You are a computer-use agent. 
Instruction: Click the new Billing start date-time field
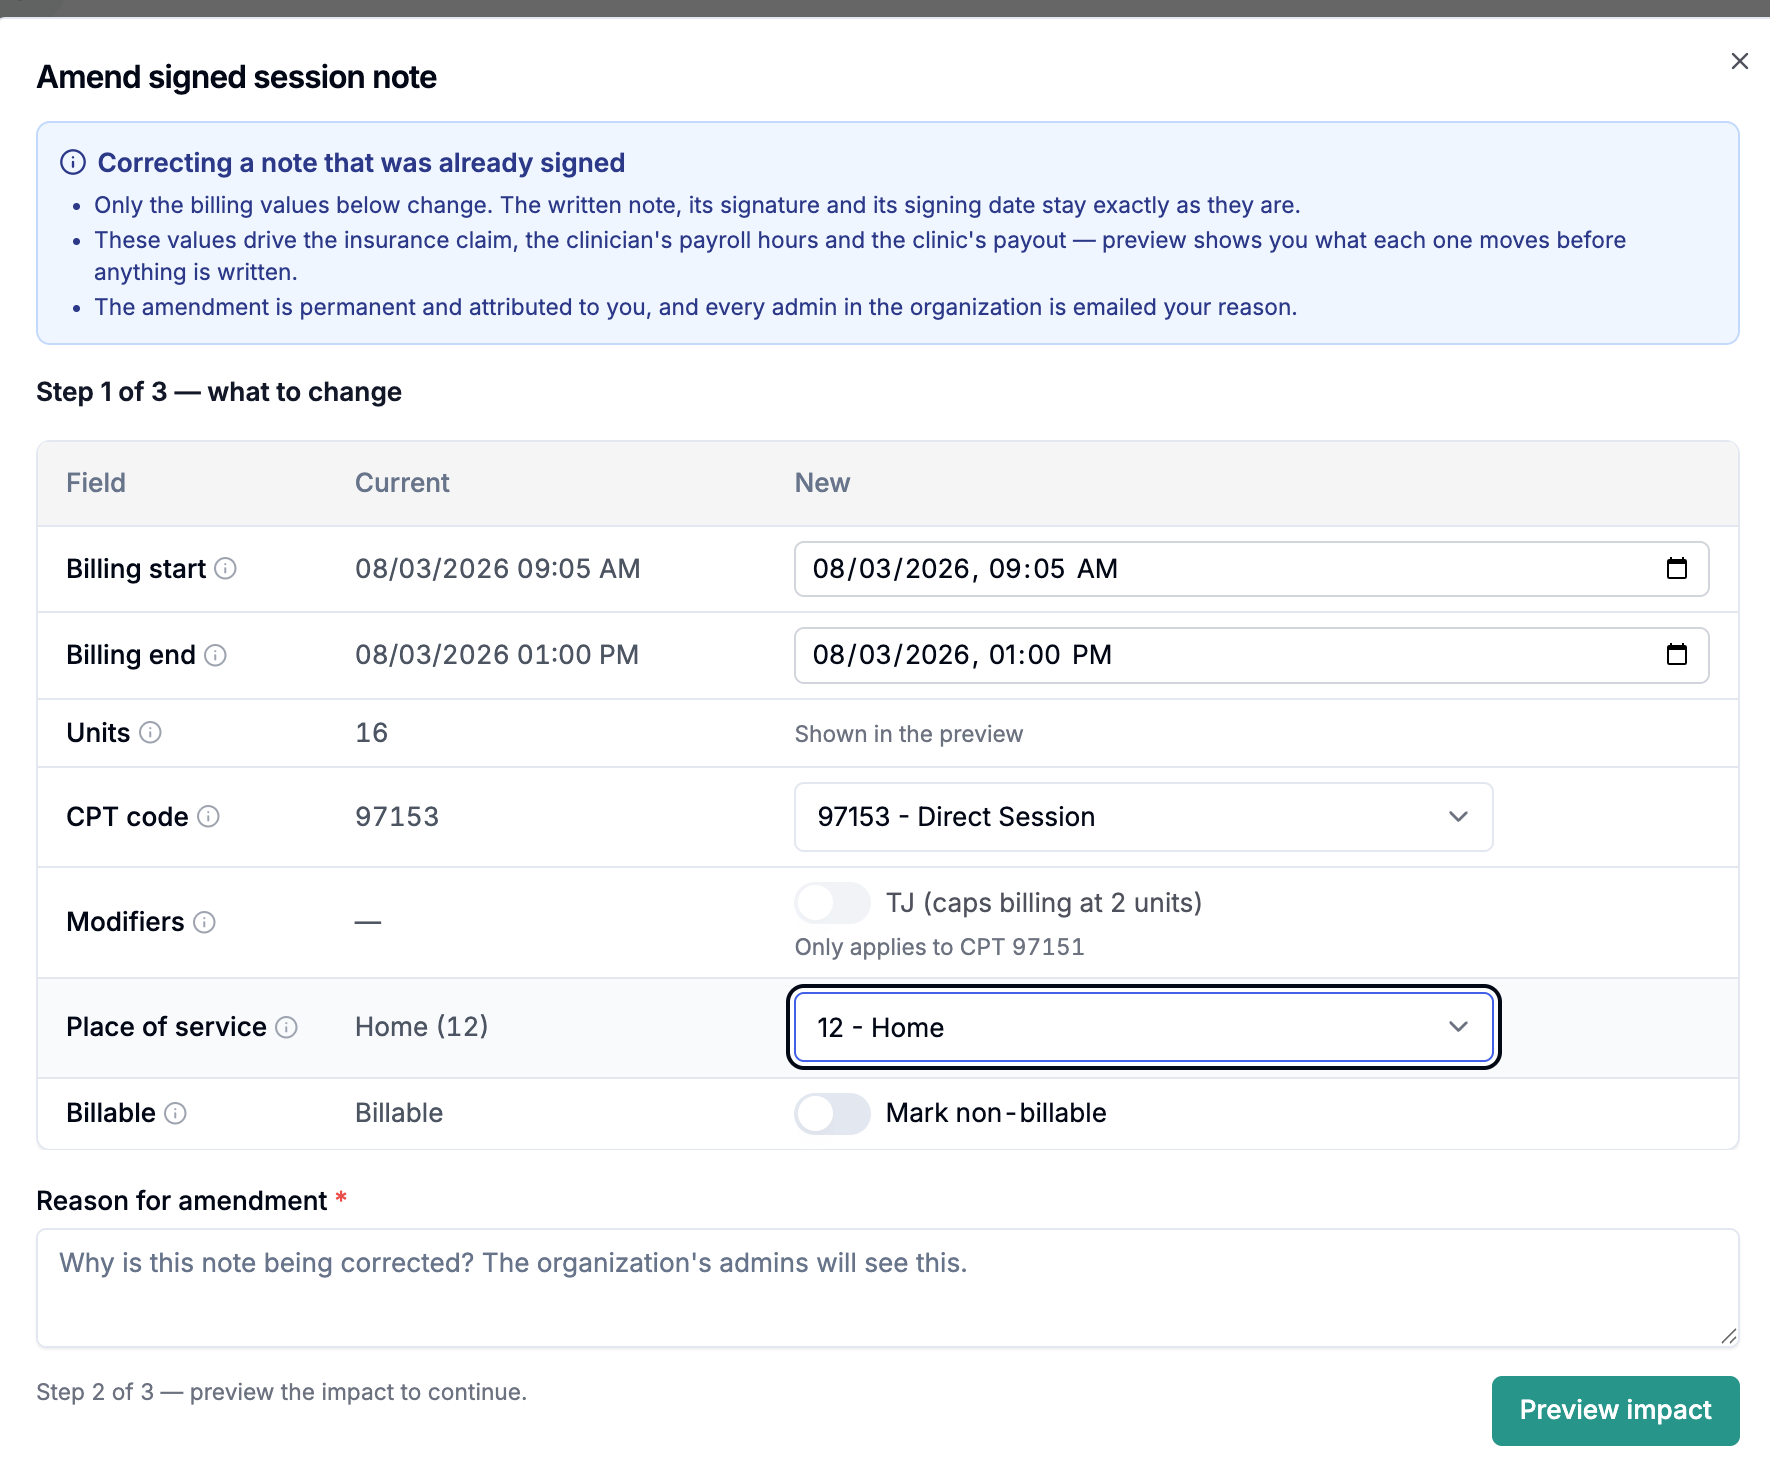tap(1251, 569)
